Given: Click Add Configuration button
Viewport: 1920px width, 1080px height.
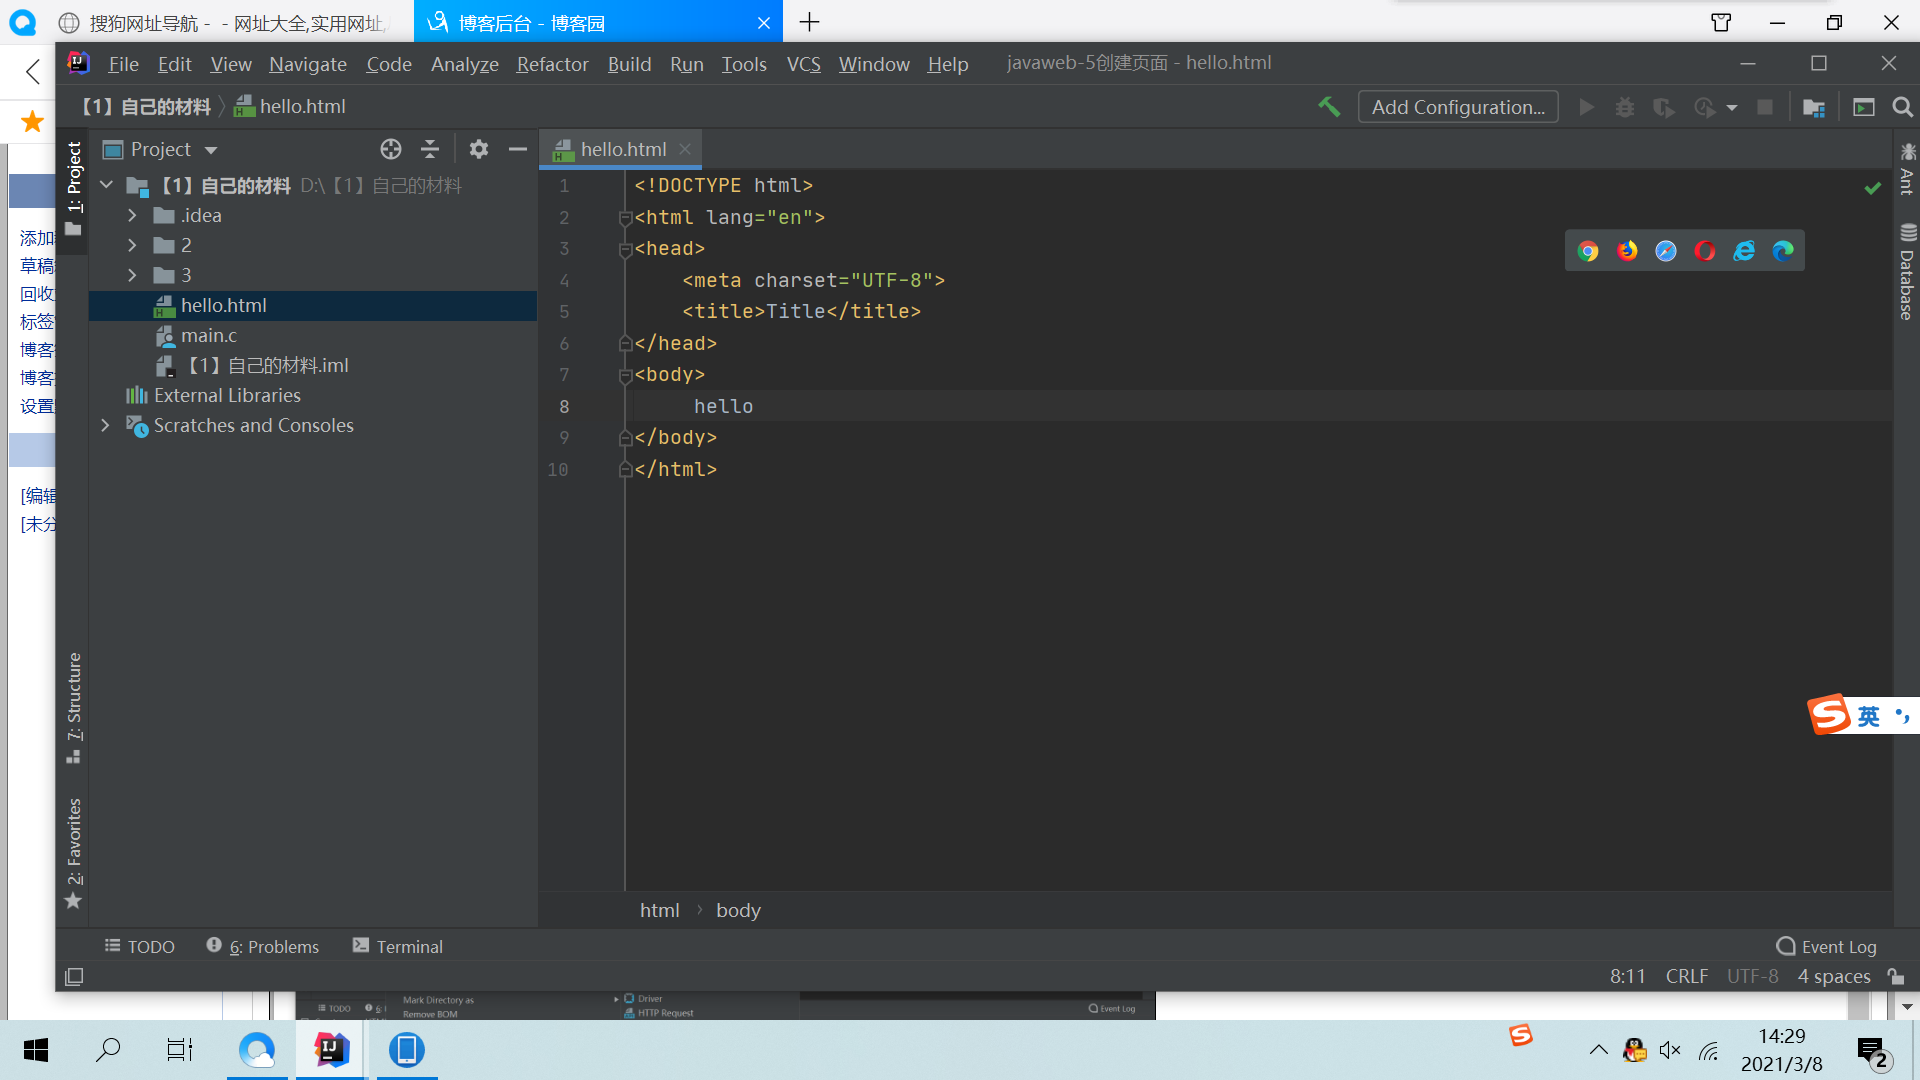Looking at the screenshot, I should (1457, 107).
